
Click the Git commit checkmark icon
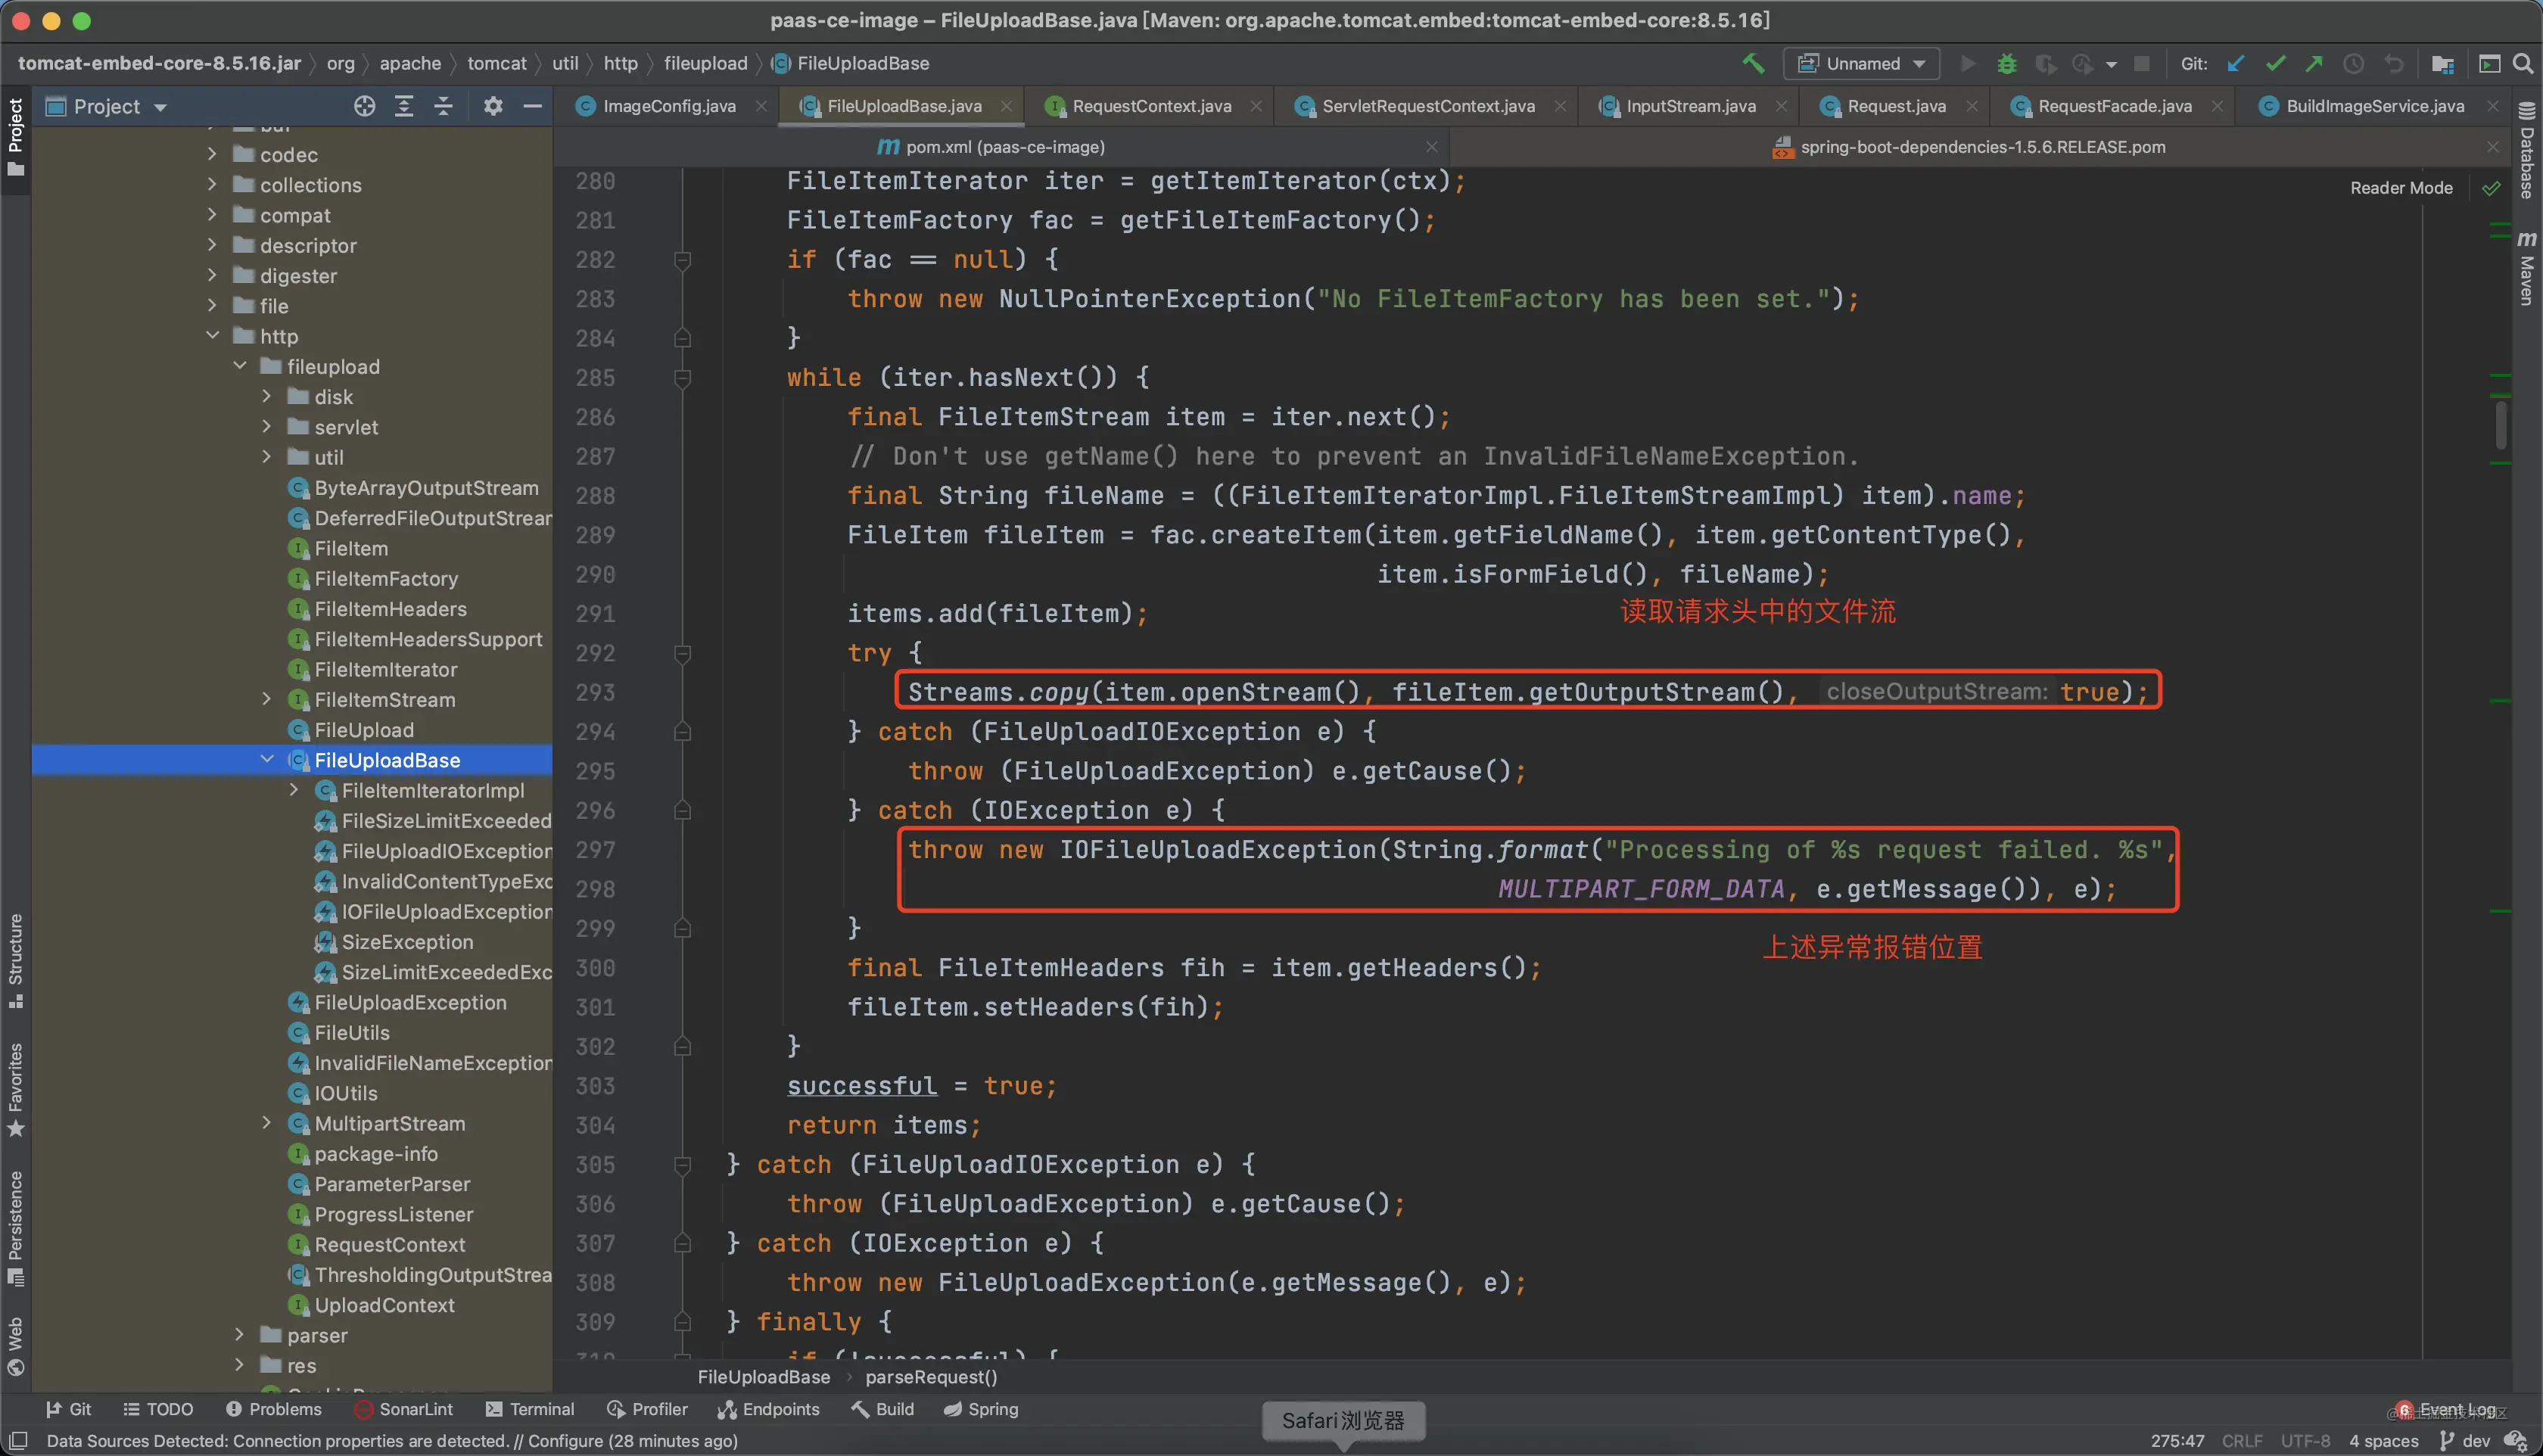[x=2275, y=64]
